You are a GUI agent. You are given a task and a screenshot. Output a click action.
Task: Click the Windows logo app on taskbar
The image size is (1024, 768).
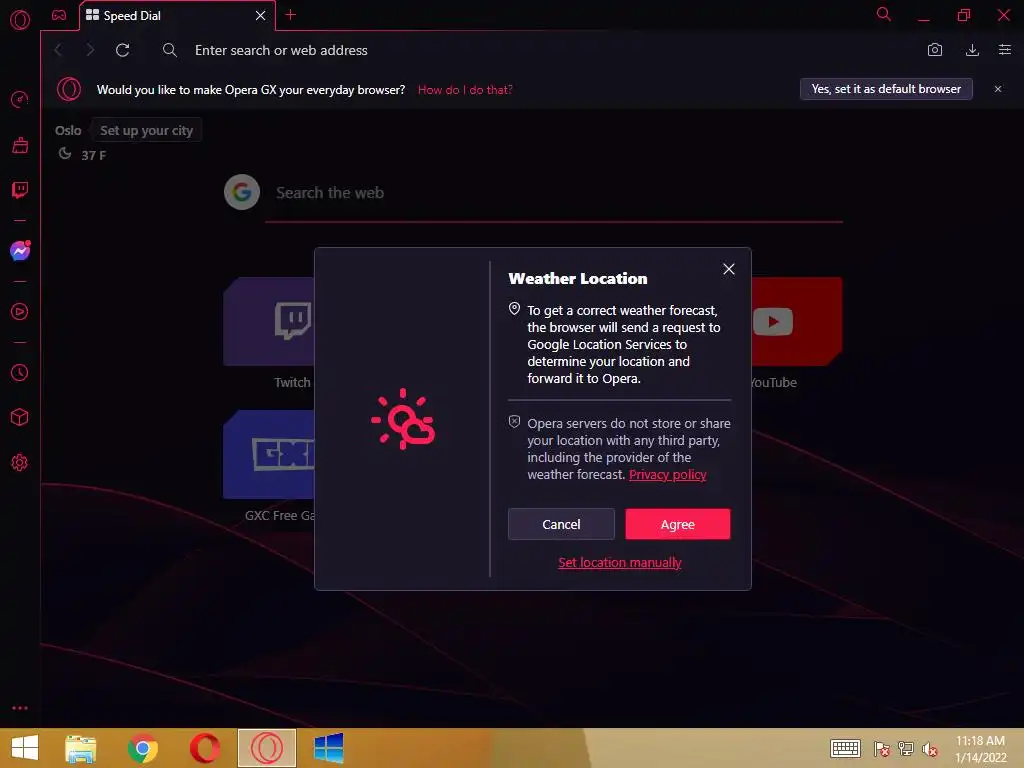click(x=328, y=748)
